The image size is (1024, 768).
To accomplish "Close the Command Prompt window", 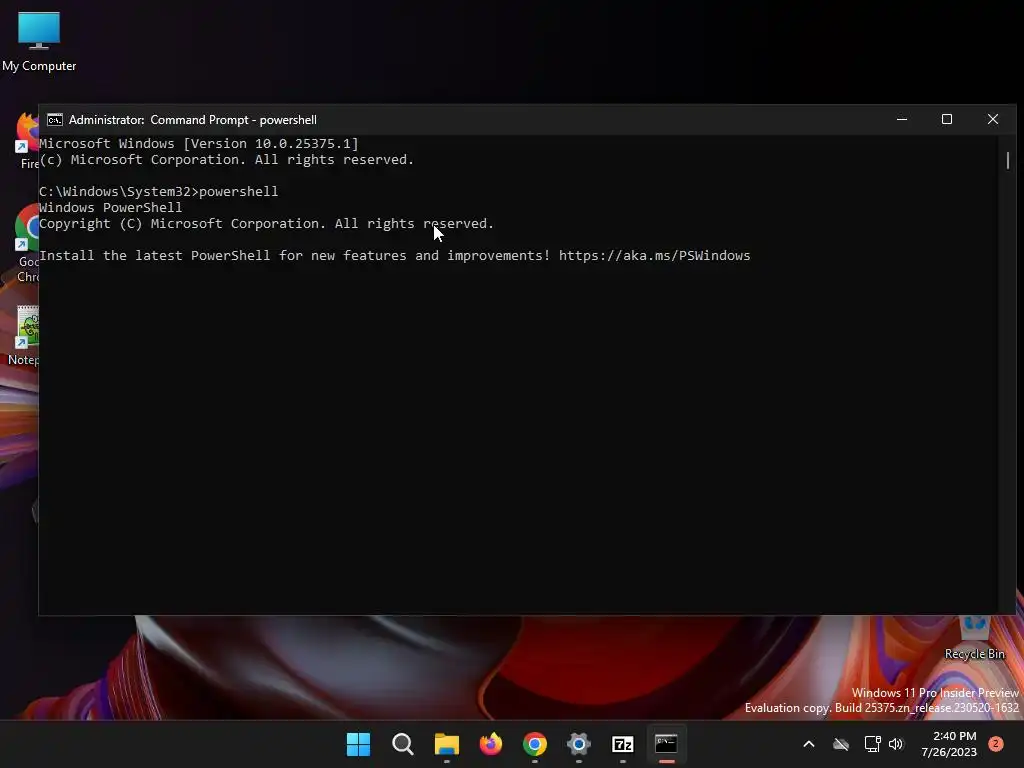I will pos(993,120).
